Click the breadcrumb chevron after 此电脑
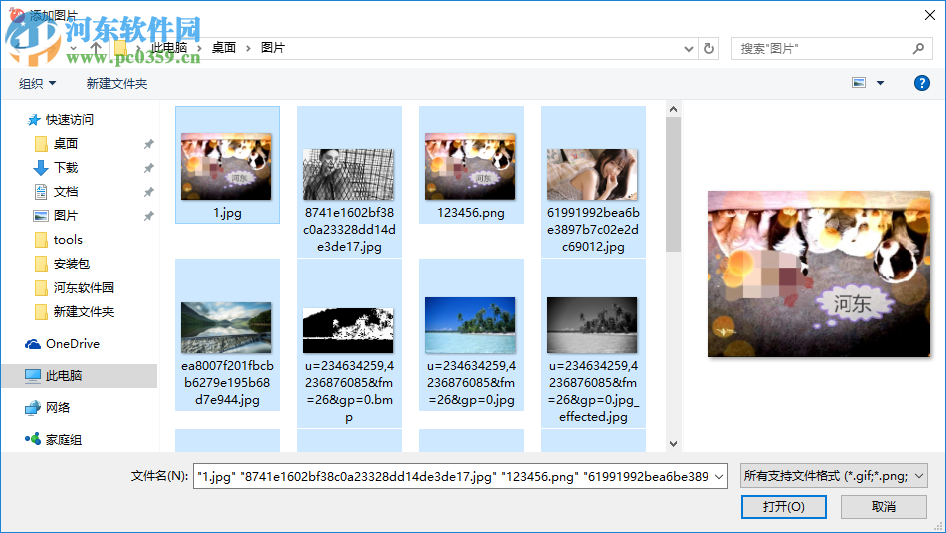This screenshot has width=946, height=533. 199,48
